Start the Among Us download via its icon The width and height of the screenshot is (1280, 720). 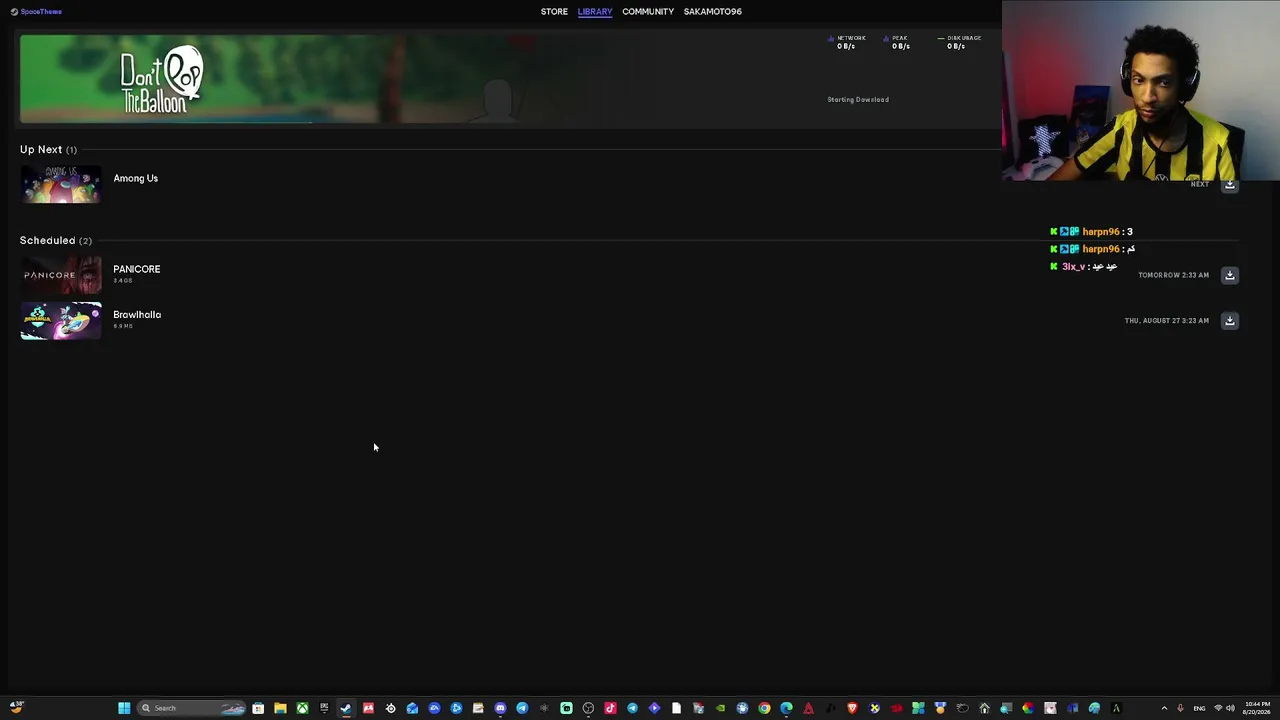click(1230, 185)
